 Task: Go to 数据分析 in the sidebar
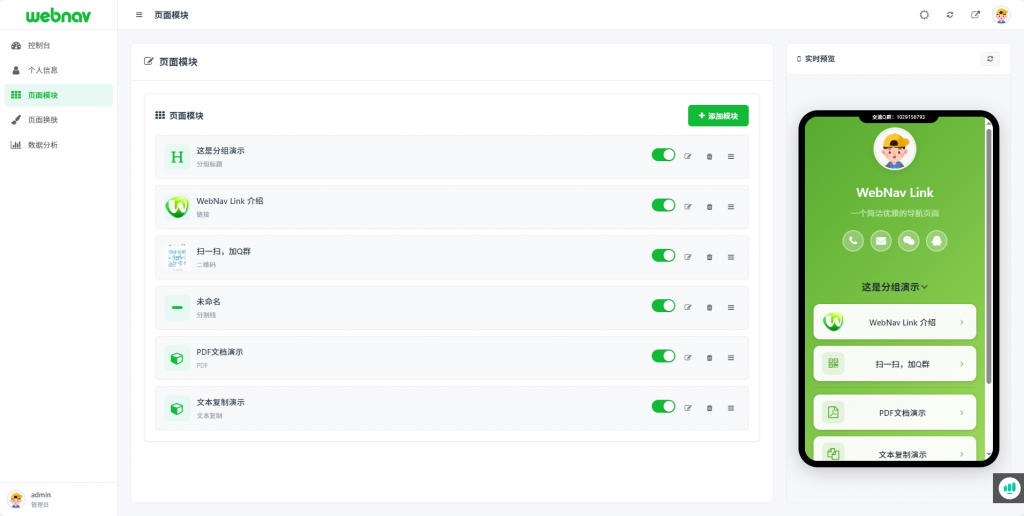point(42,145)
